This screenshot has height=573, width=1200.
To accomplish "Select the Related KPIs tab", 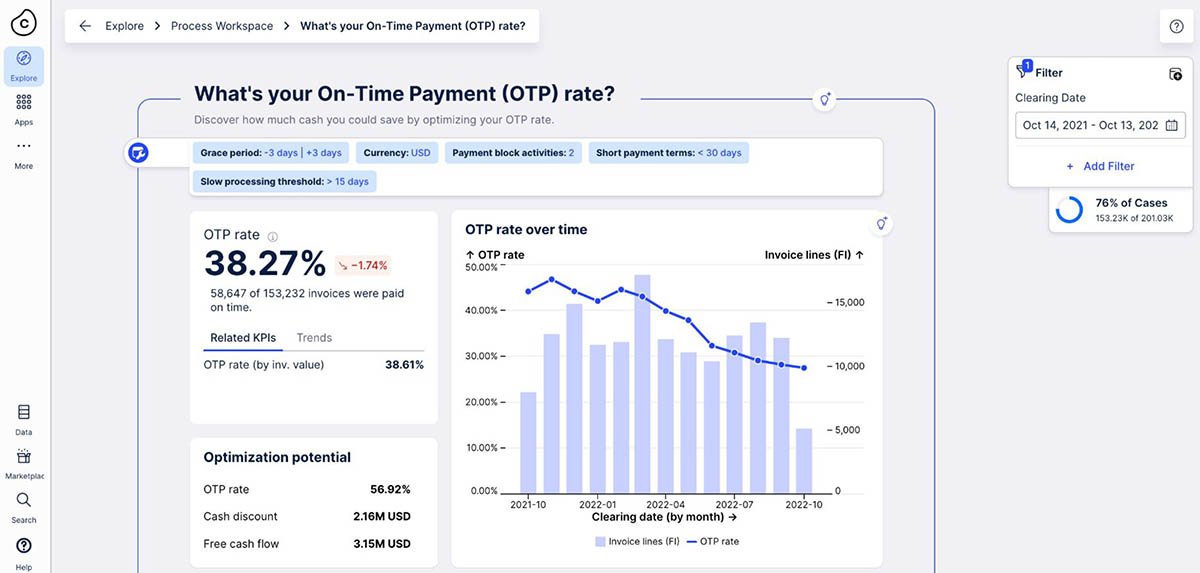I will click(x=243, y=338).
